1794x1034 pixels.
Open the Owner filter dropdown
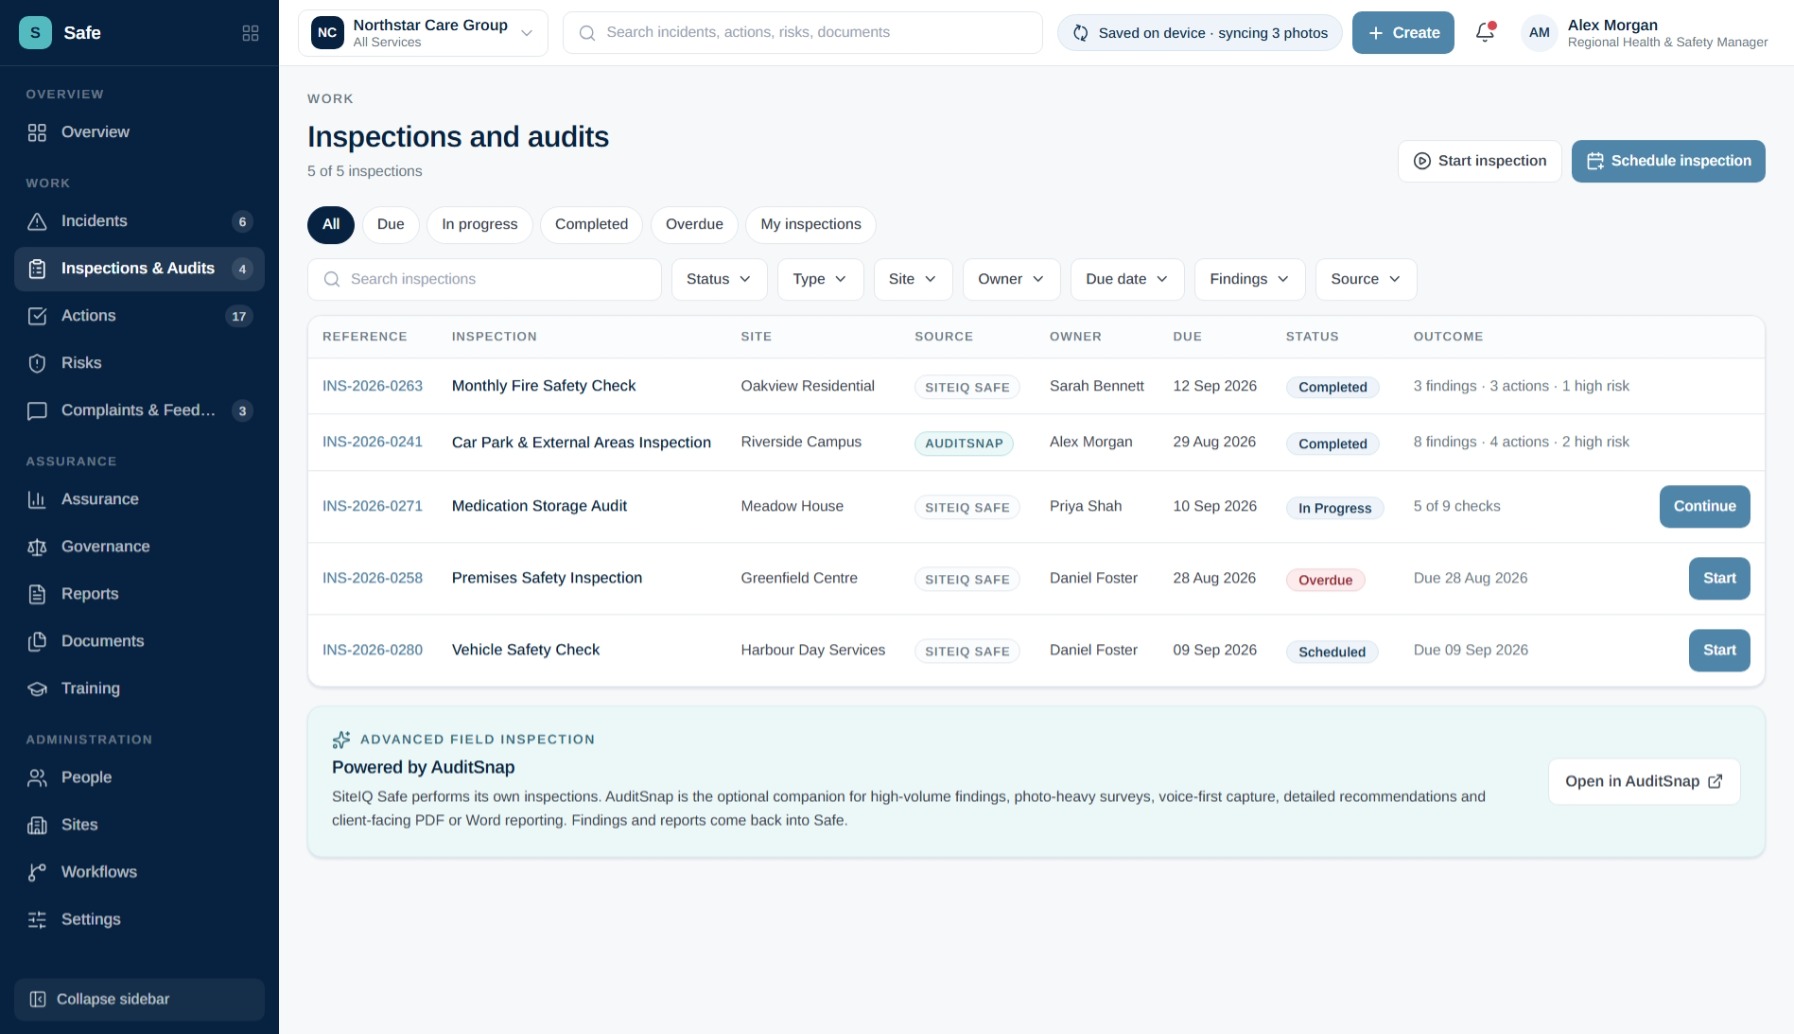tap(1011, 279)
